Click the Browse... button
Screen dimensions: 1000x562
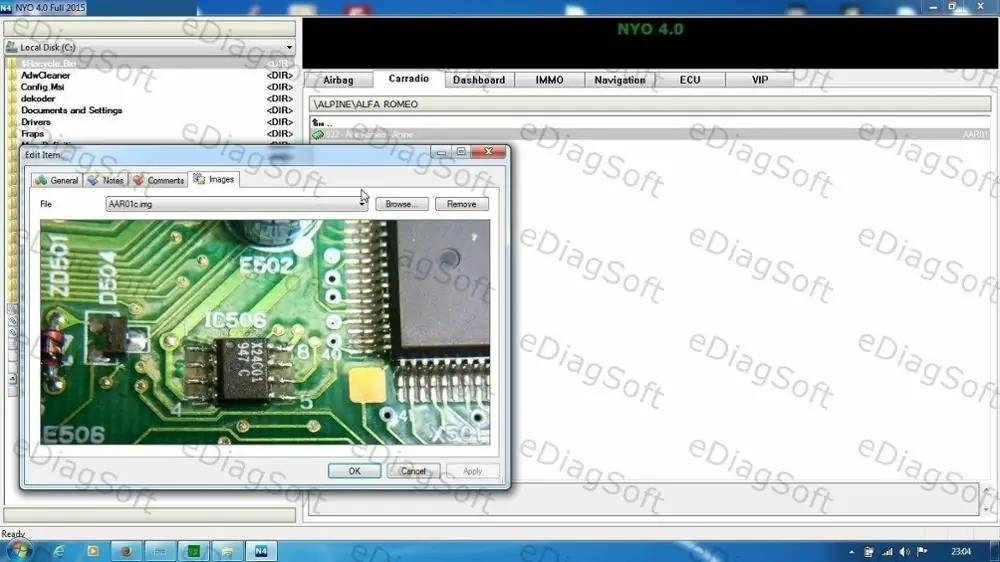402,204
